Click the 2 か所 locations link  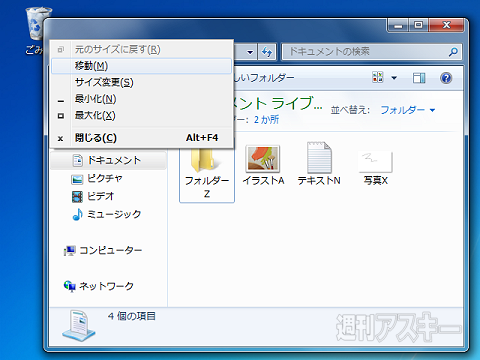click(x=266, y=120)
